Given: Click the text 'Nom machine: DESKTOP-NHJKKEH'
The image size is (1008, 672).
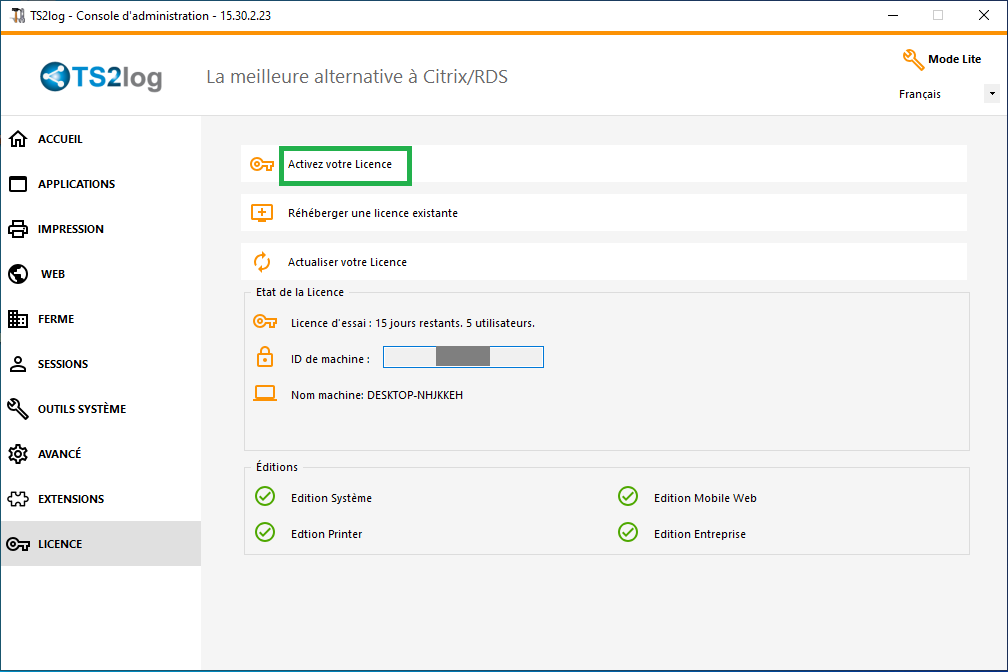Looking at the screenshot, I should (x=377, y=395).
